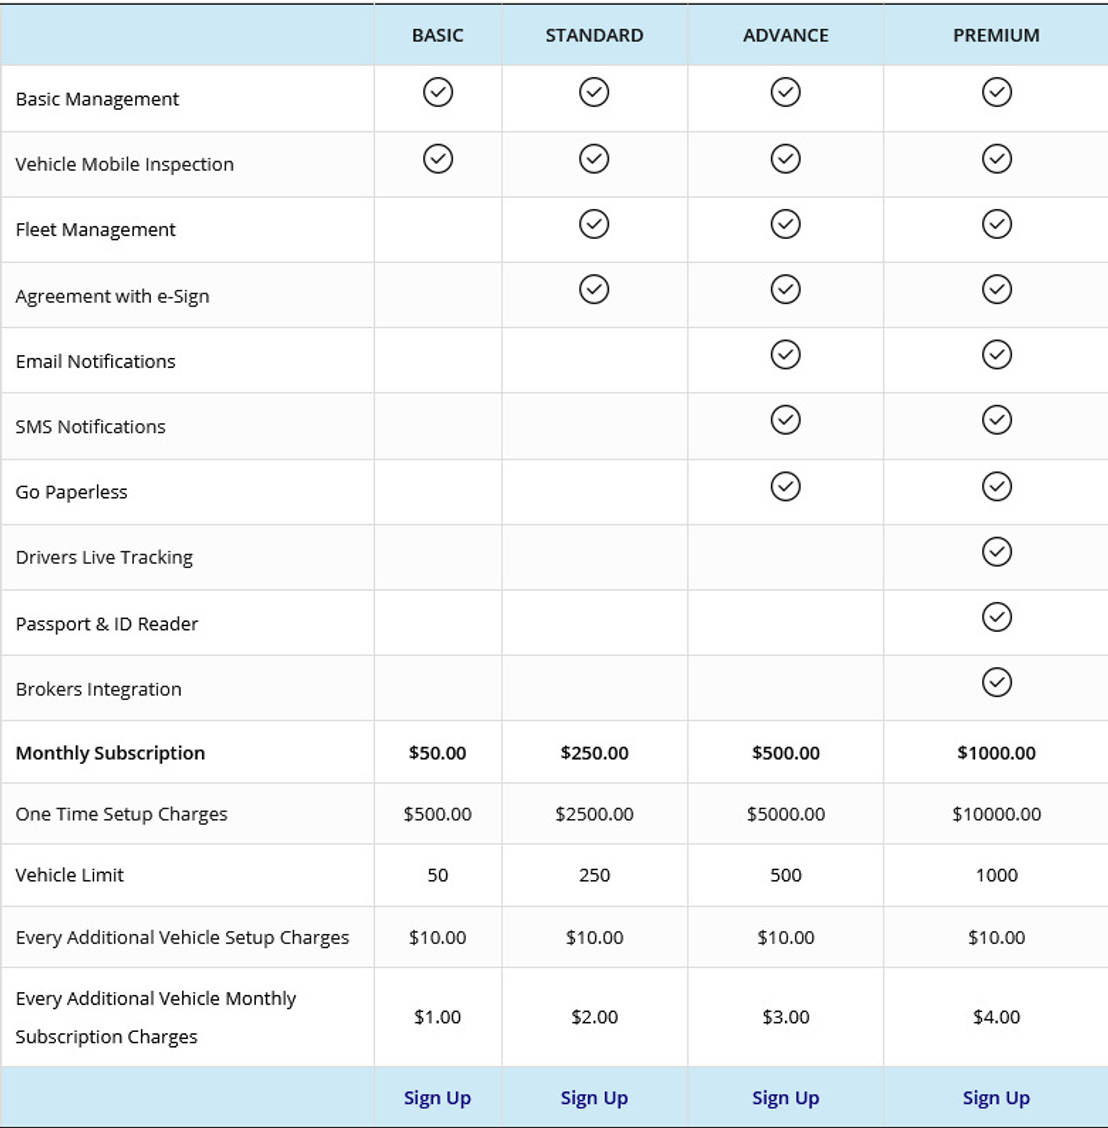This screenshot has height=1128, width=1108.
Task: Click the Monthly Subscription row label
Action: point(110,753)
